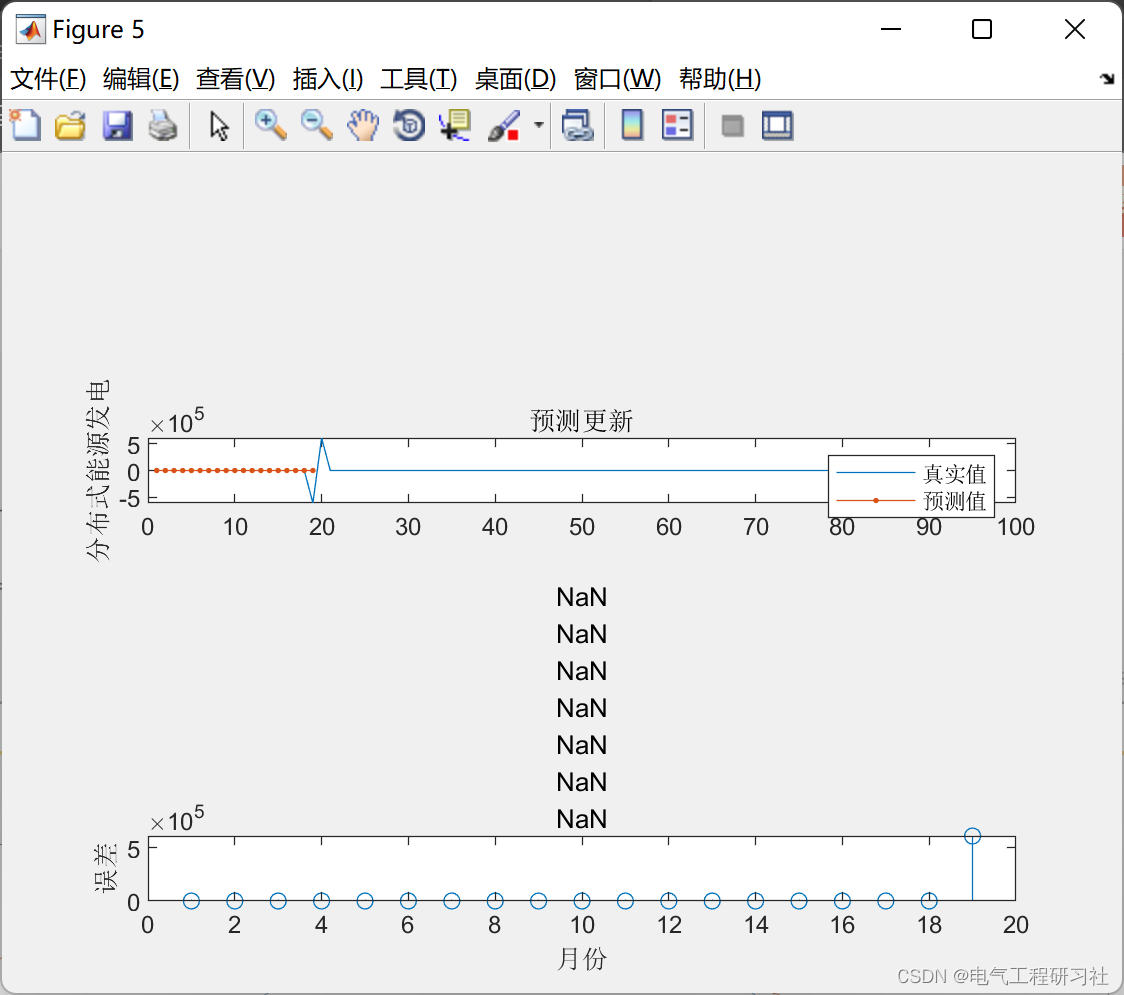Open the 帮助(H) menu
This screenshot has width=1124, height=995.
coord(720,79)
